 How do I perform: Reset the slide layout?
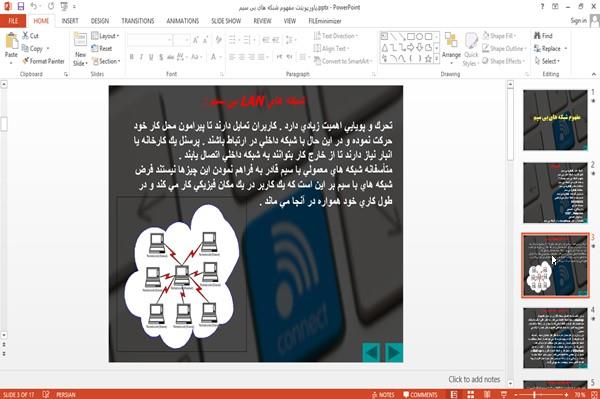coord(102,49)
